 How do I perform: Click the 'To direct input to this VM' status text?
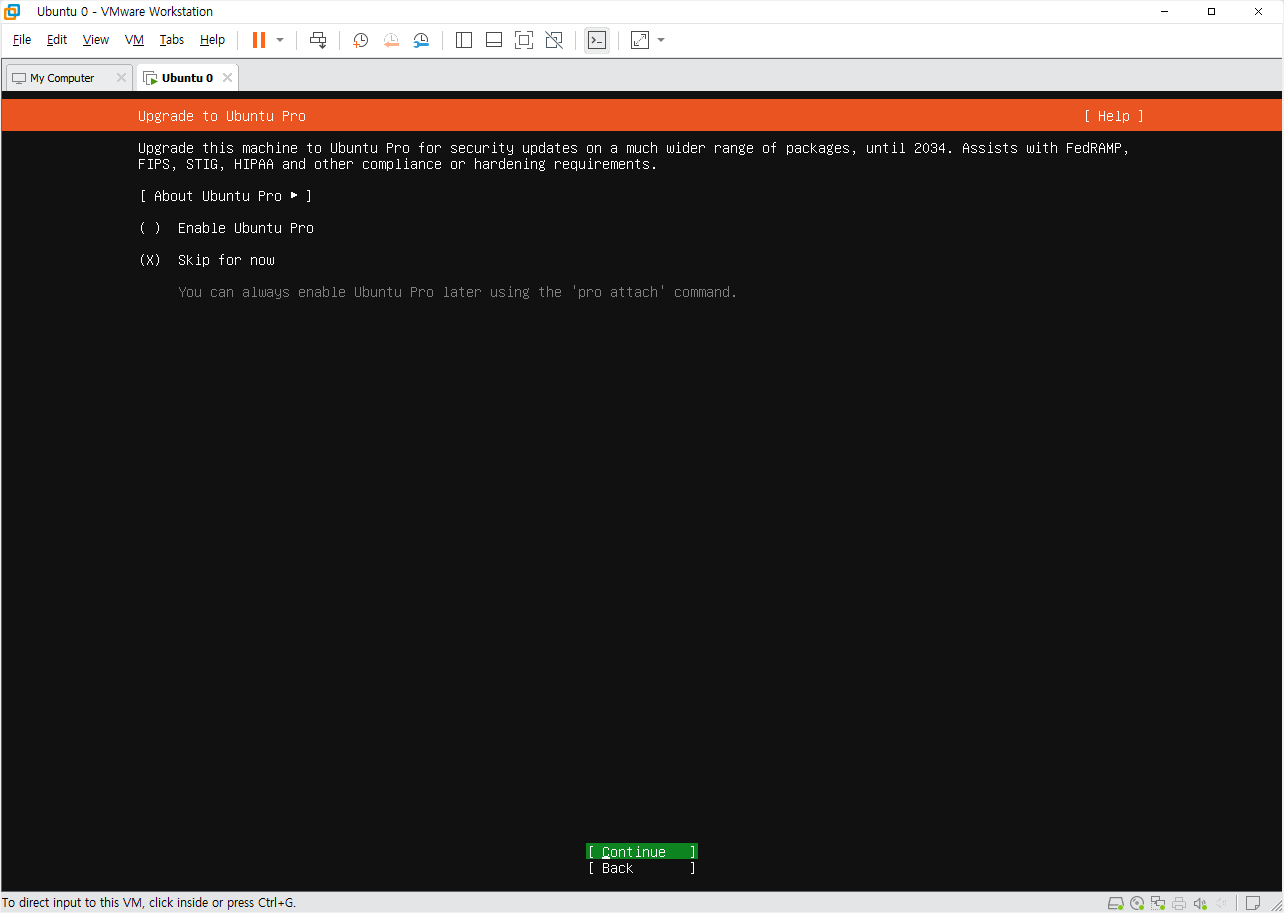[149, 903]
